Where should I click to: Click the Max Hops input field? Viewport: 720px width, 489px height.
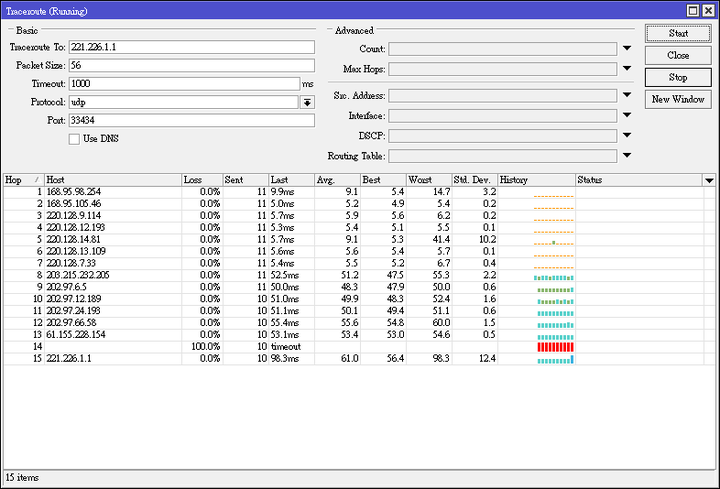click(x=503, y=69)
